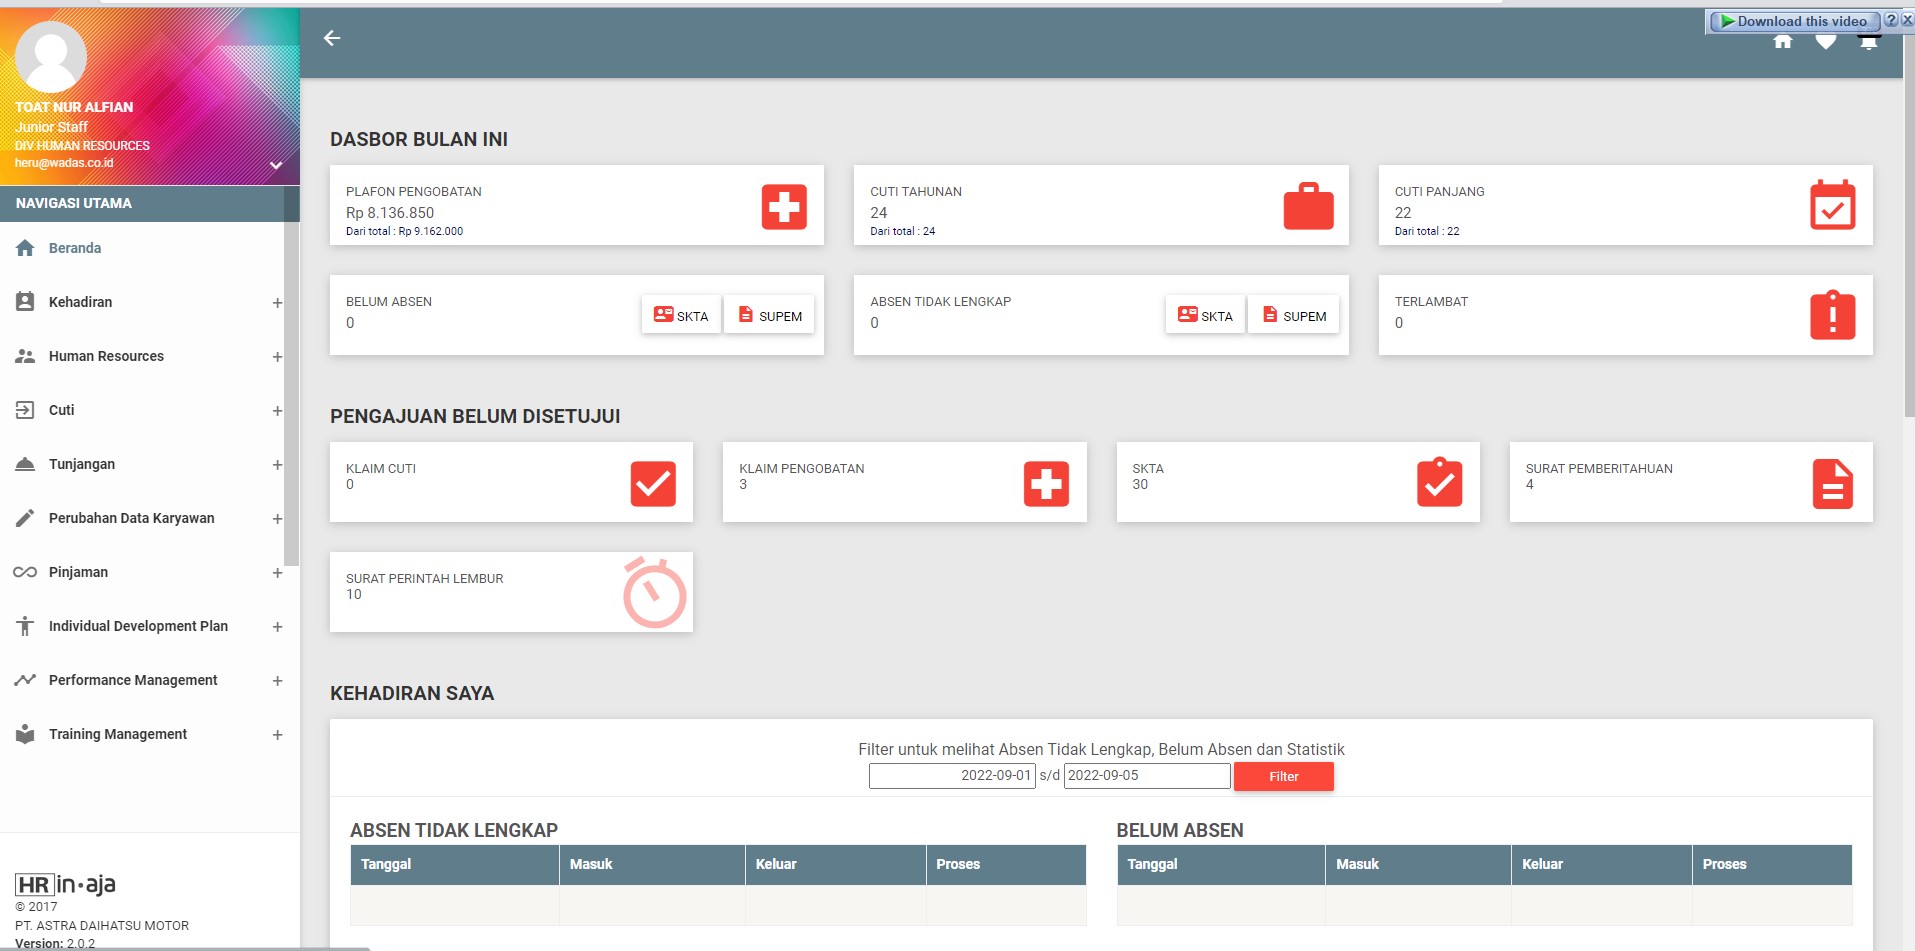1915x951 pixels.
Task: Click the SKTA clipboard check icon
Action: click(x=1439, y=484)
